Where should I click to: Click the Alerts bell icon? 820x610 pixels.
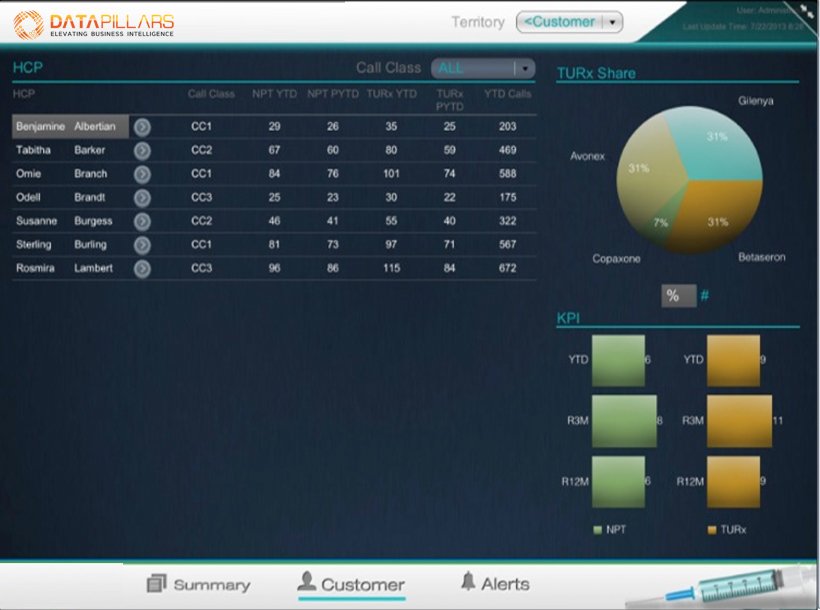pyautogui.click(x=468, y=581)
